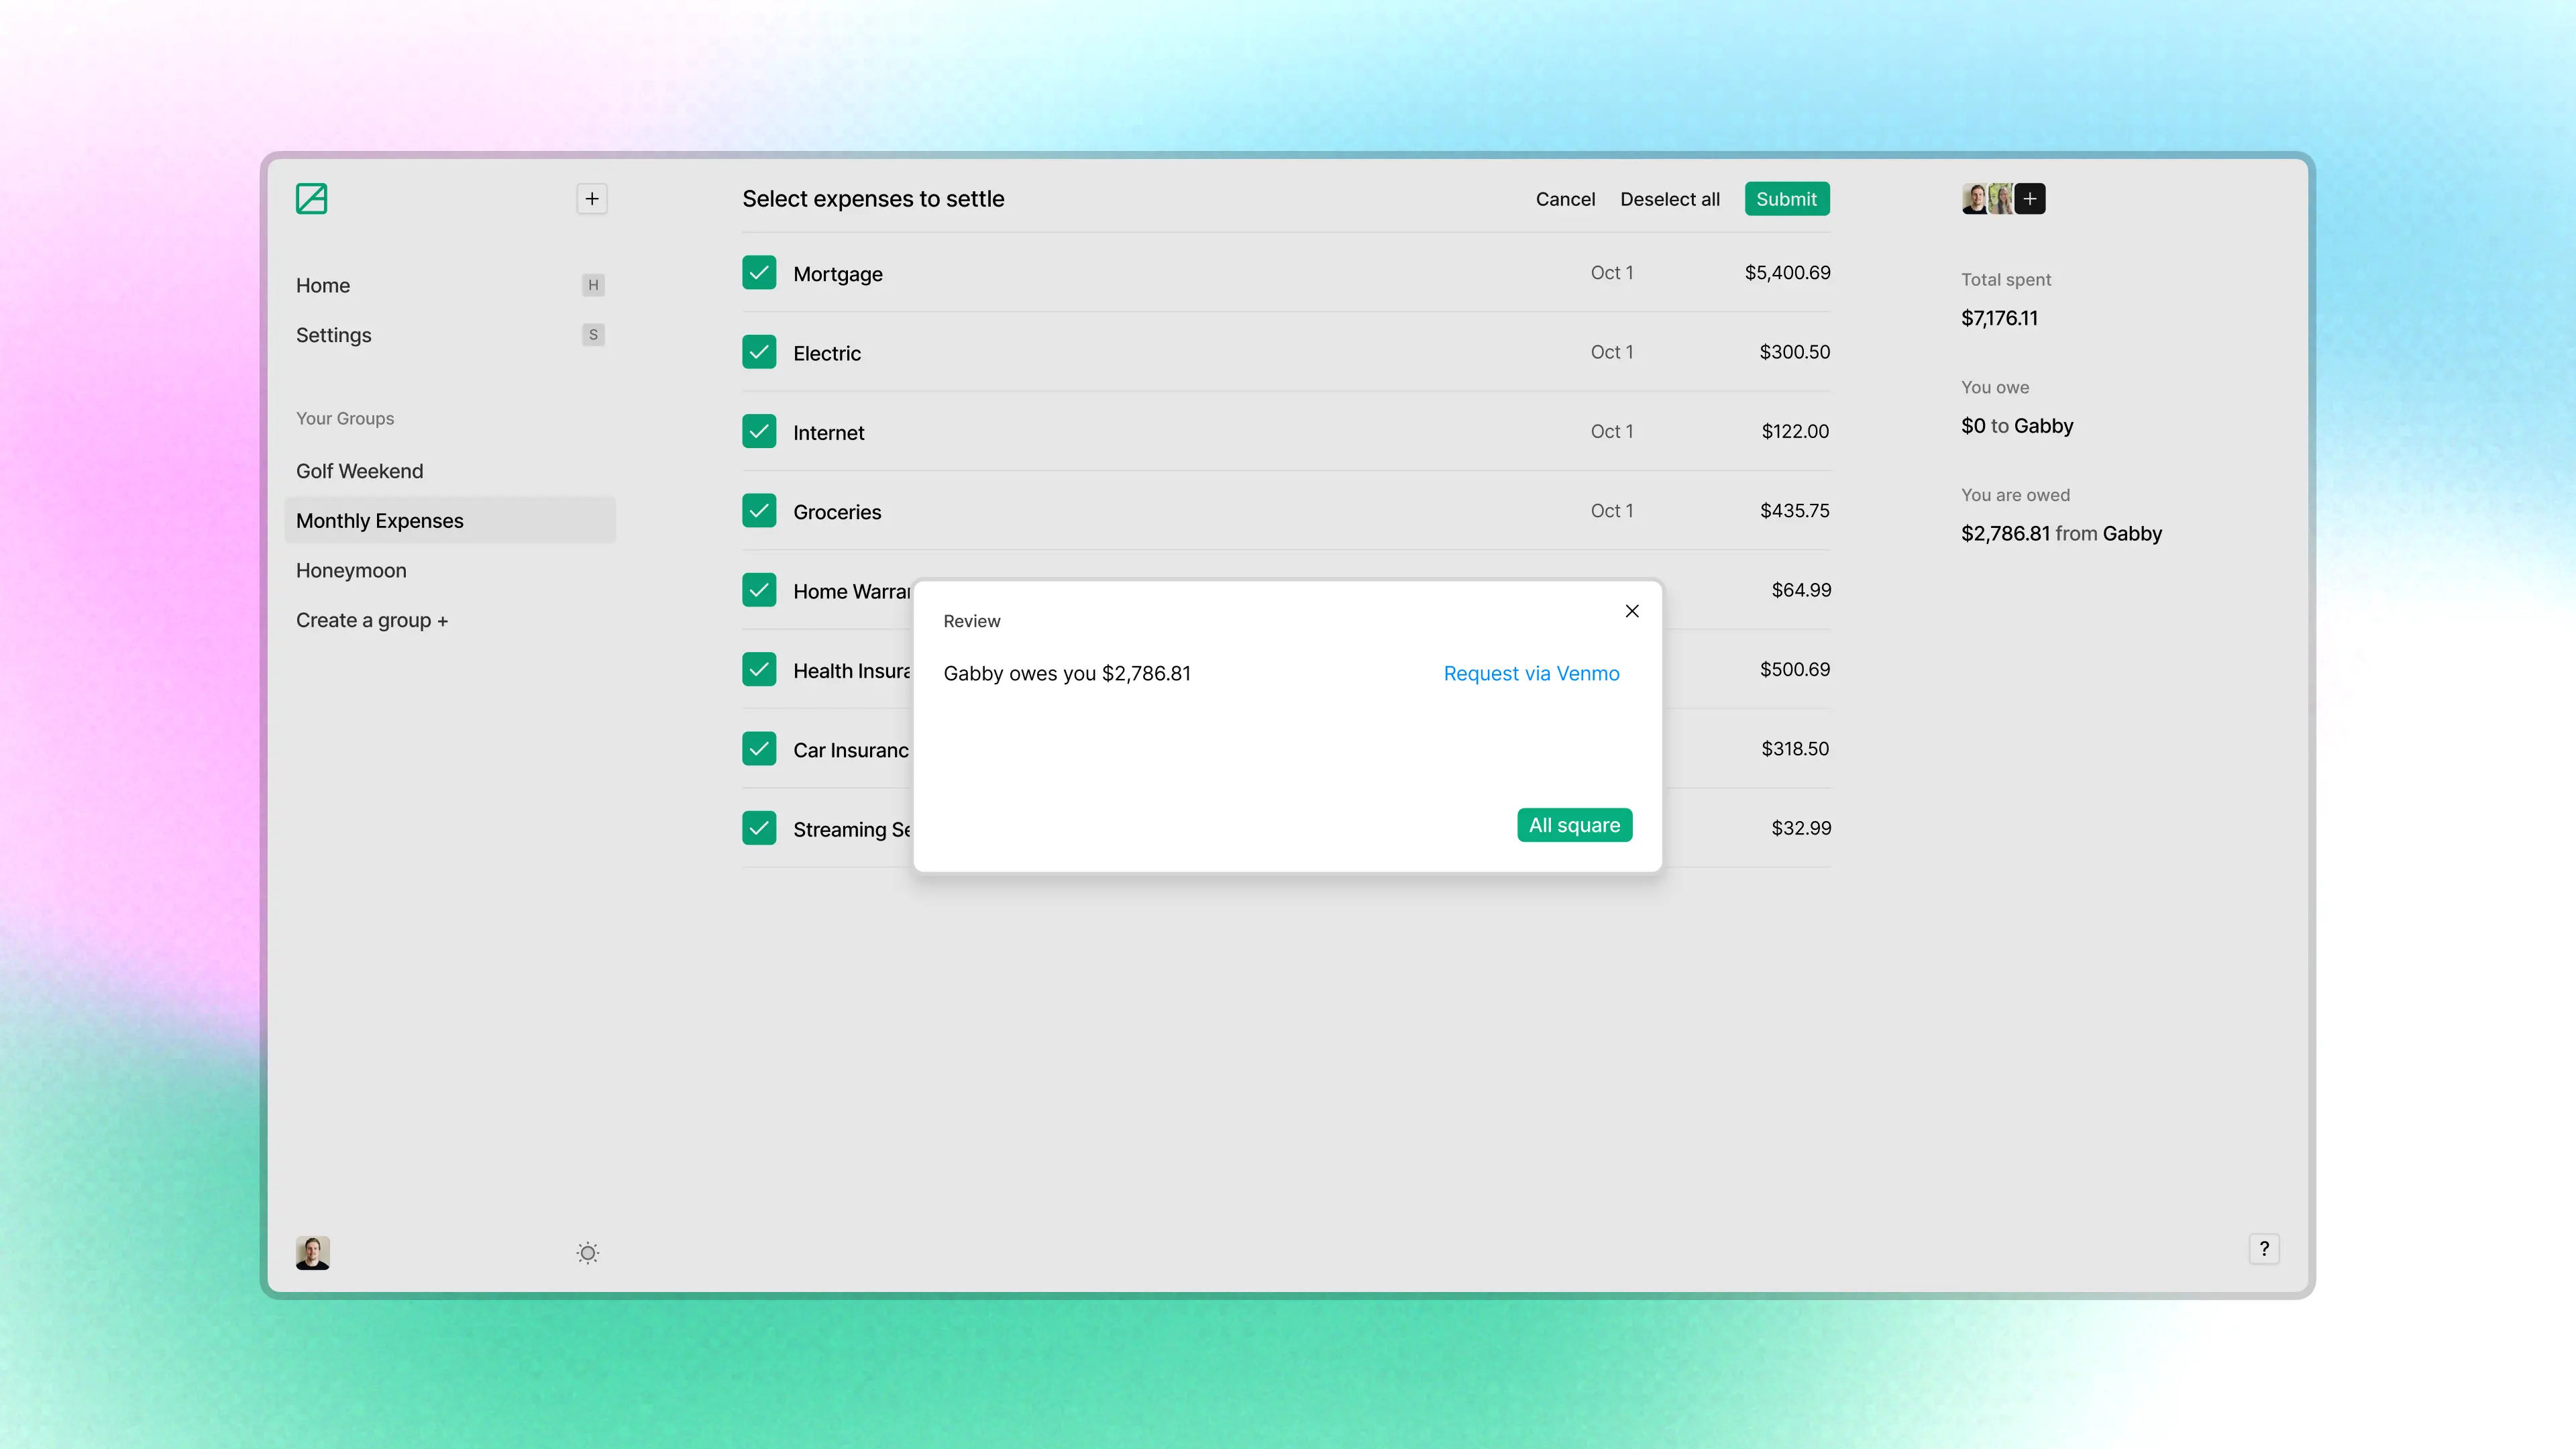Click the Request via Venmo link
Viewport: 2576px width, 1449px height.
click(1531, 674)
